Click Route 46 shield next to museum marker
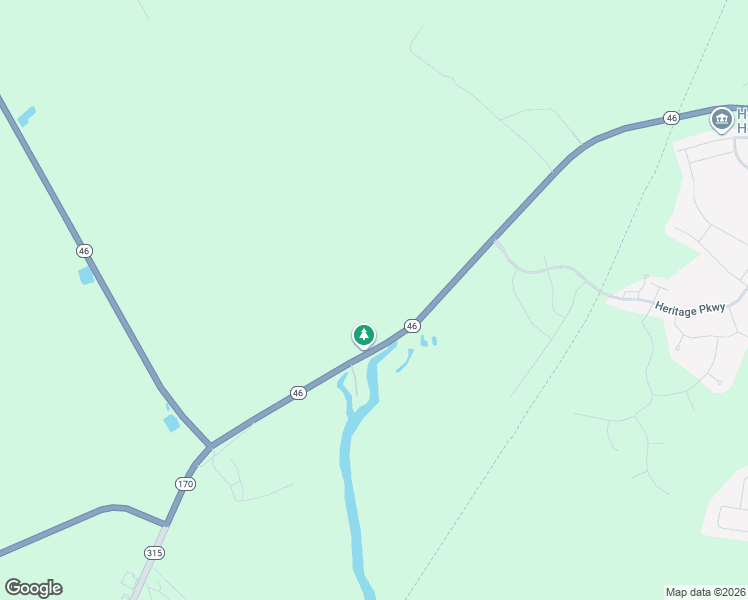The width and height of the screenshot is (748, 600). point(671,118)
